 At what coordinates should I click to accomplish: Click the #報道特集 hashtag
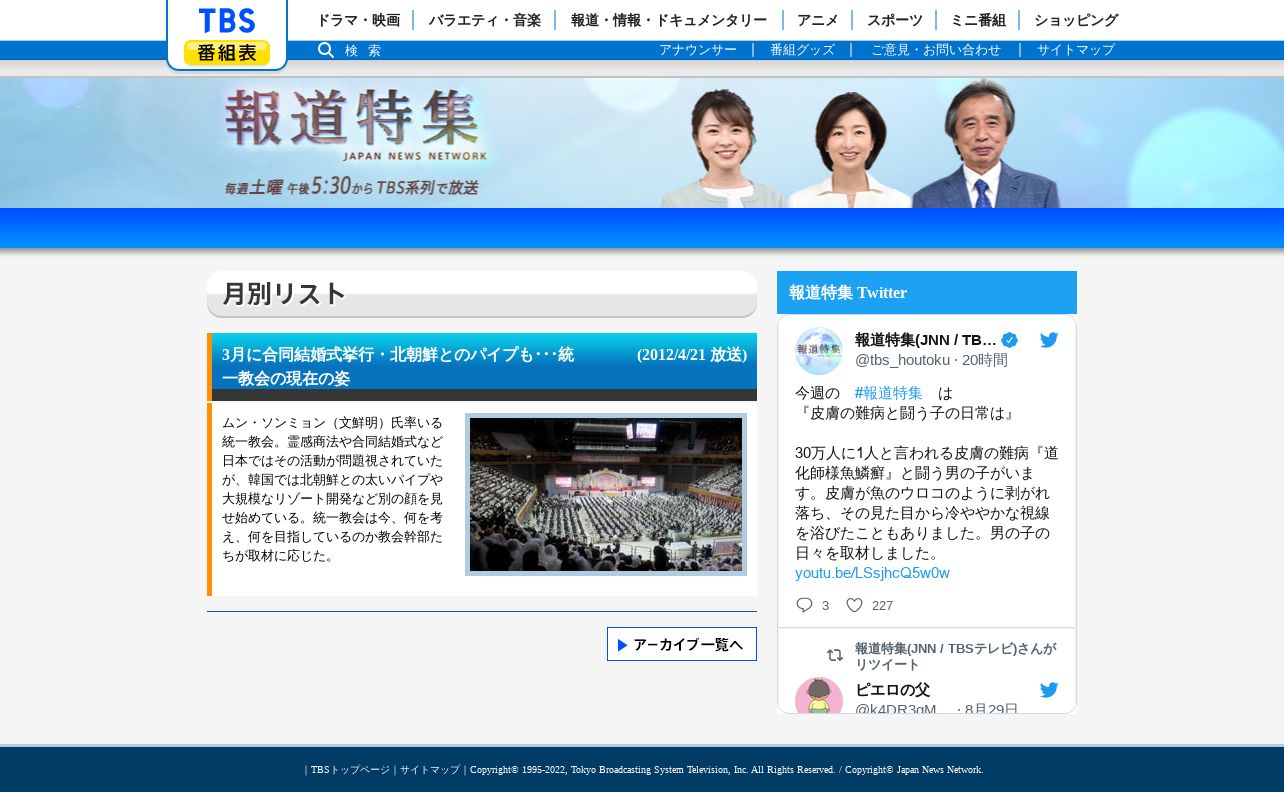(x=889, y=393)
